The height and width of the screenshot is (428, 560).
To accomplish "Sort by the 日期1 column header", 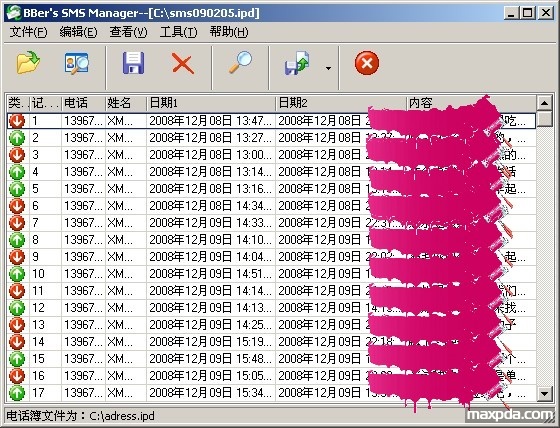I will (x=211, y=103).
